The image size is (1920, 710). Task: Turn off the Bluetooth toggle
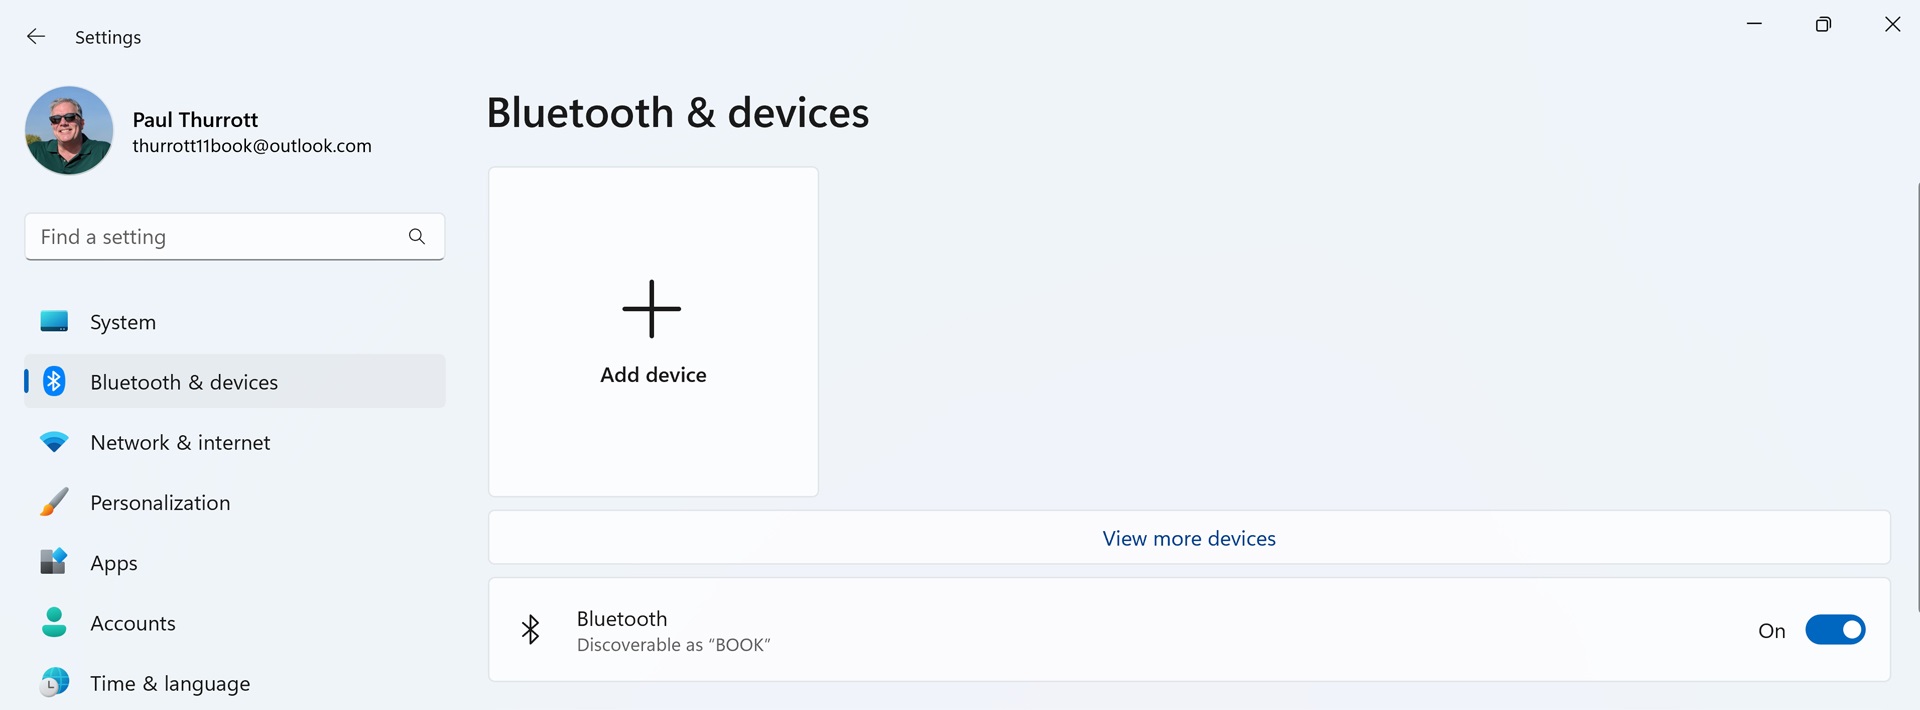point(1835,630)
